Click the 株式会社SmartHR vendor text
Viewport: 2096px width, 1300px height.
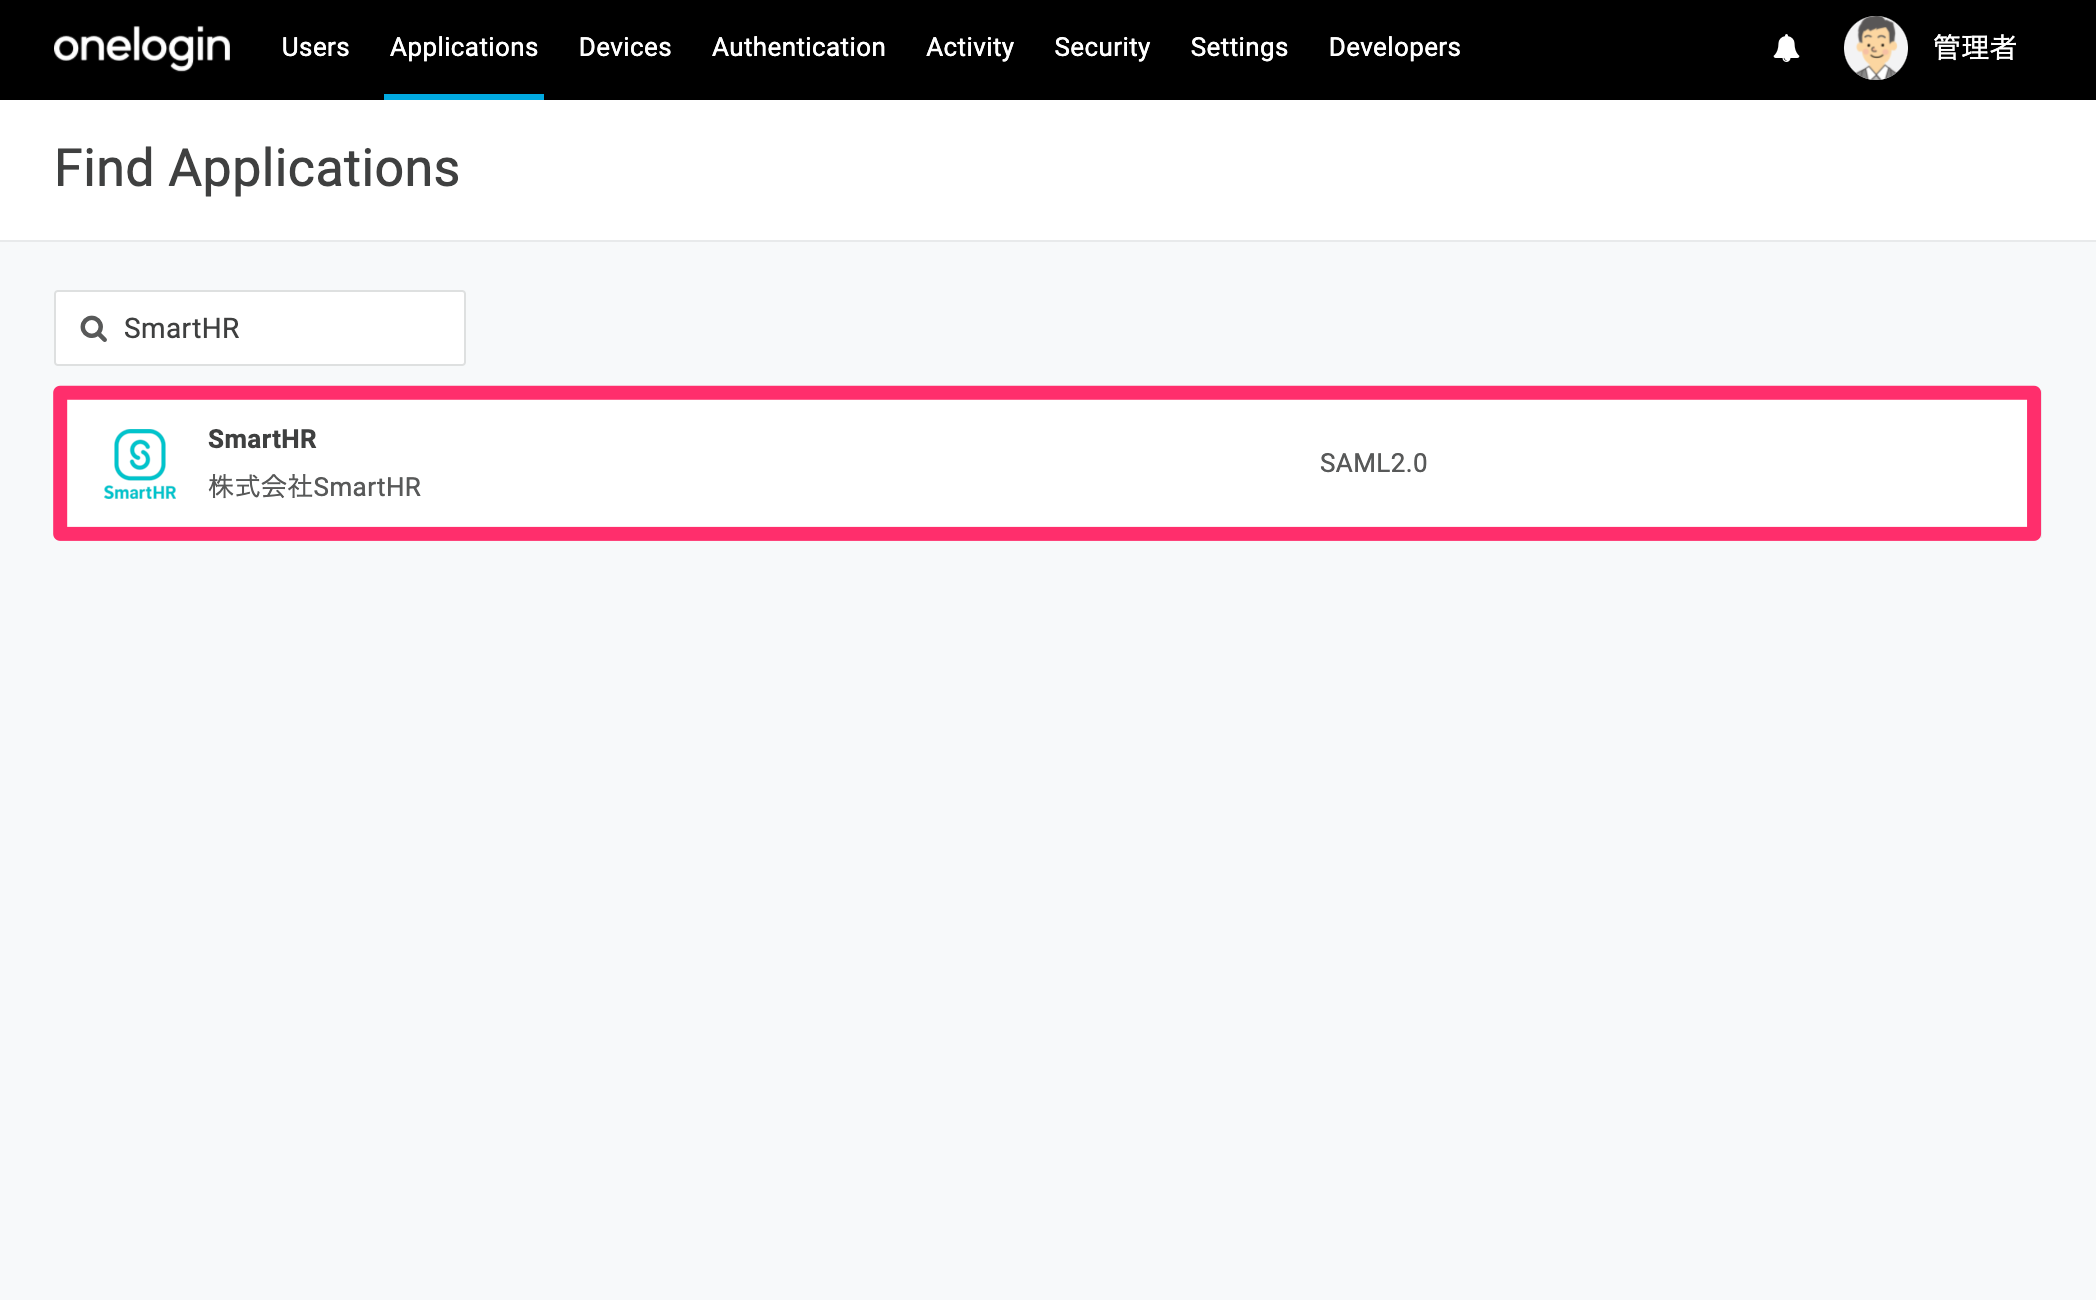pyautogui.click(x=314, y=487)
